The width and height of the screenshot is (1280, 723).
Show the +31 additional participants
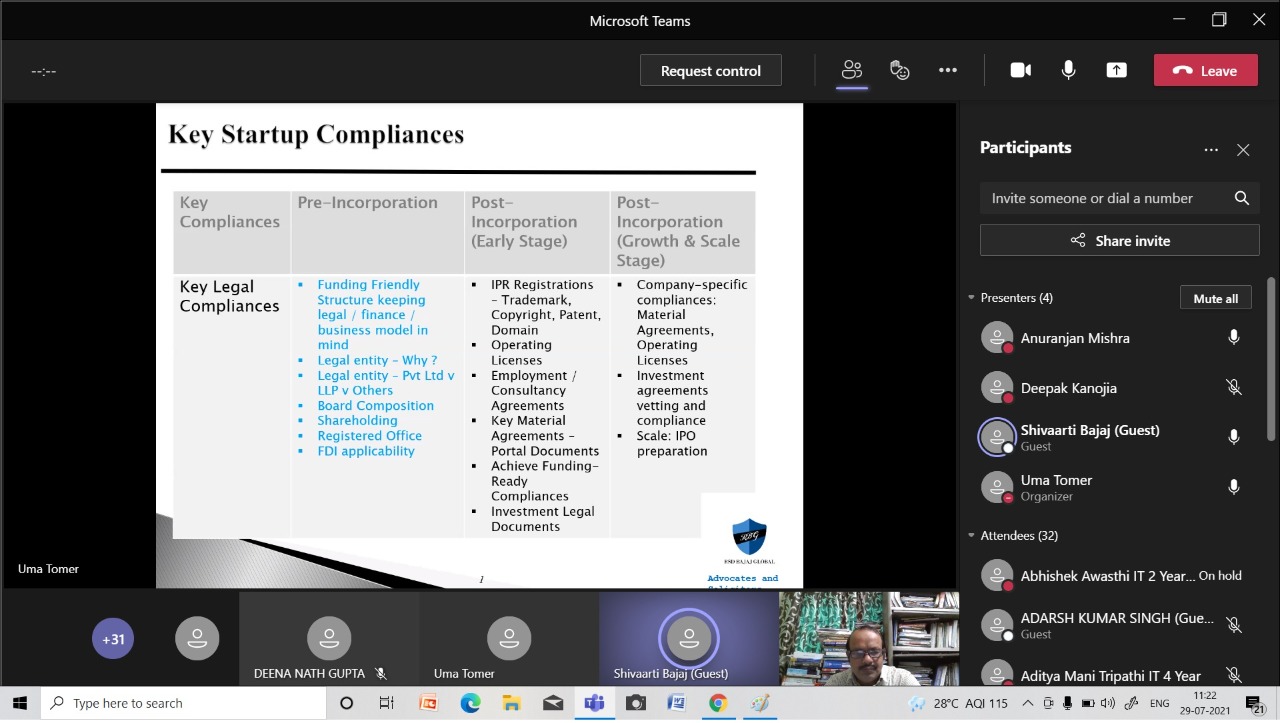tap(113, 639)
